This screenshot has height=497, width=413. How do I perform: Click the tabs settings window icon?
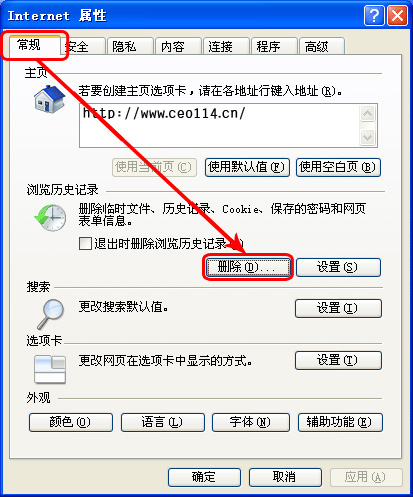pos(50,369)
